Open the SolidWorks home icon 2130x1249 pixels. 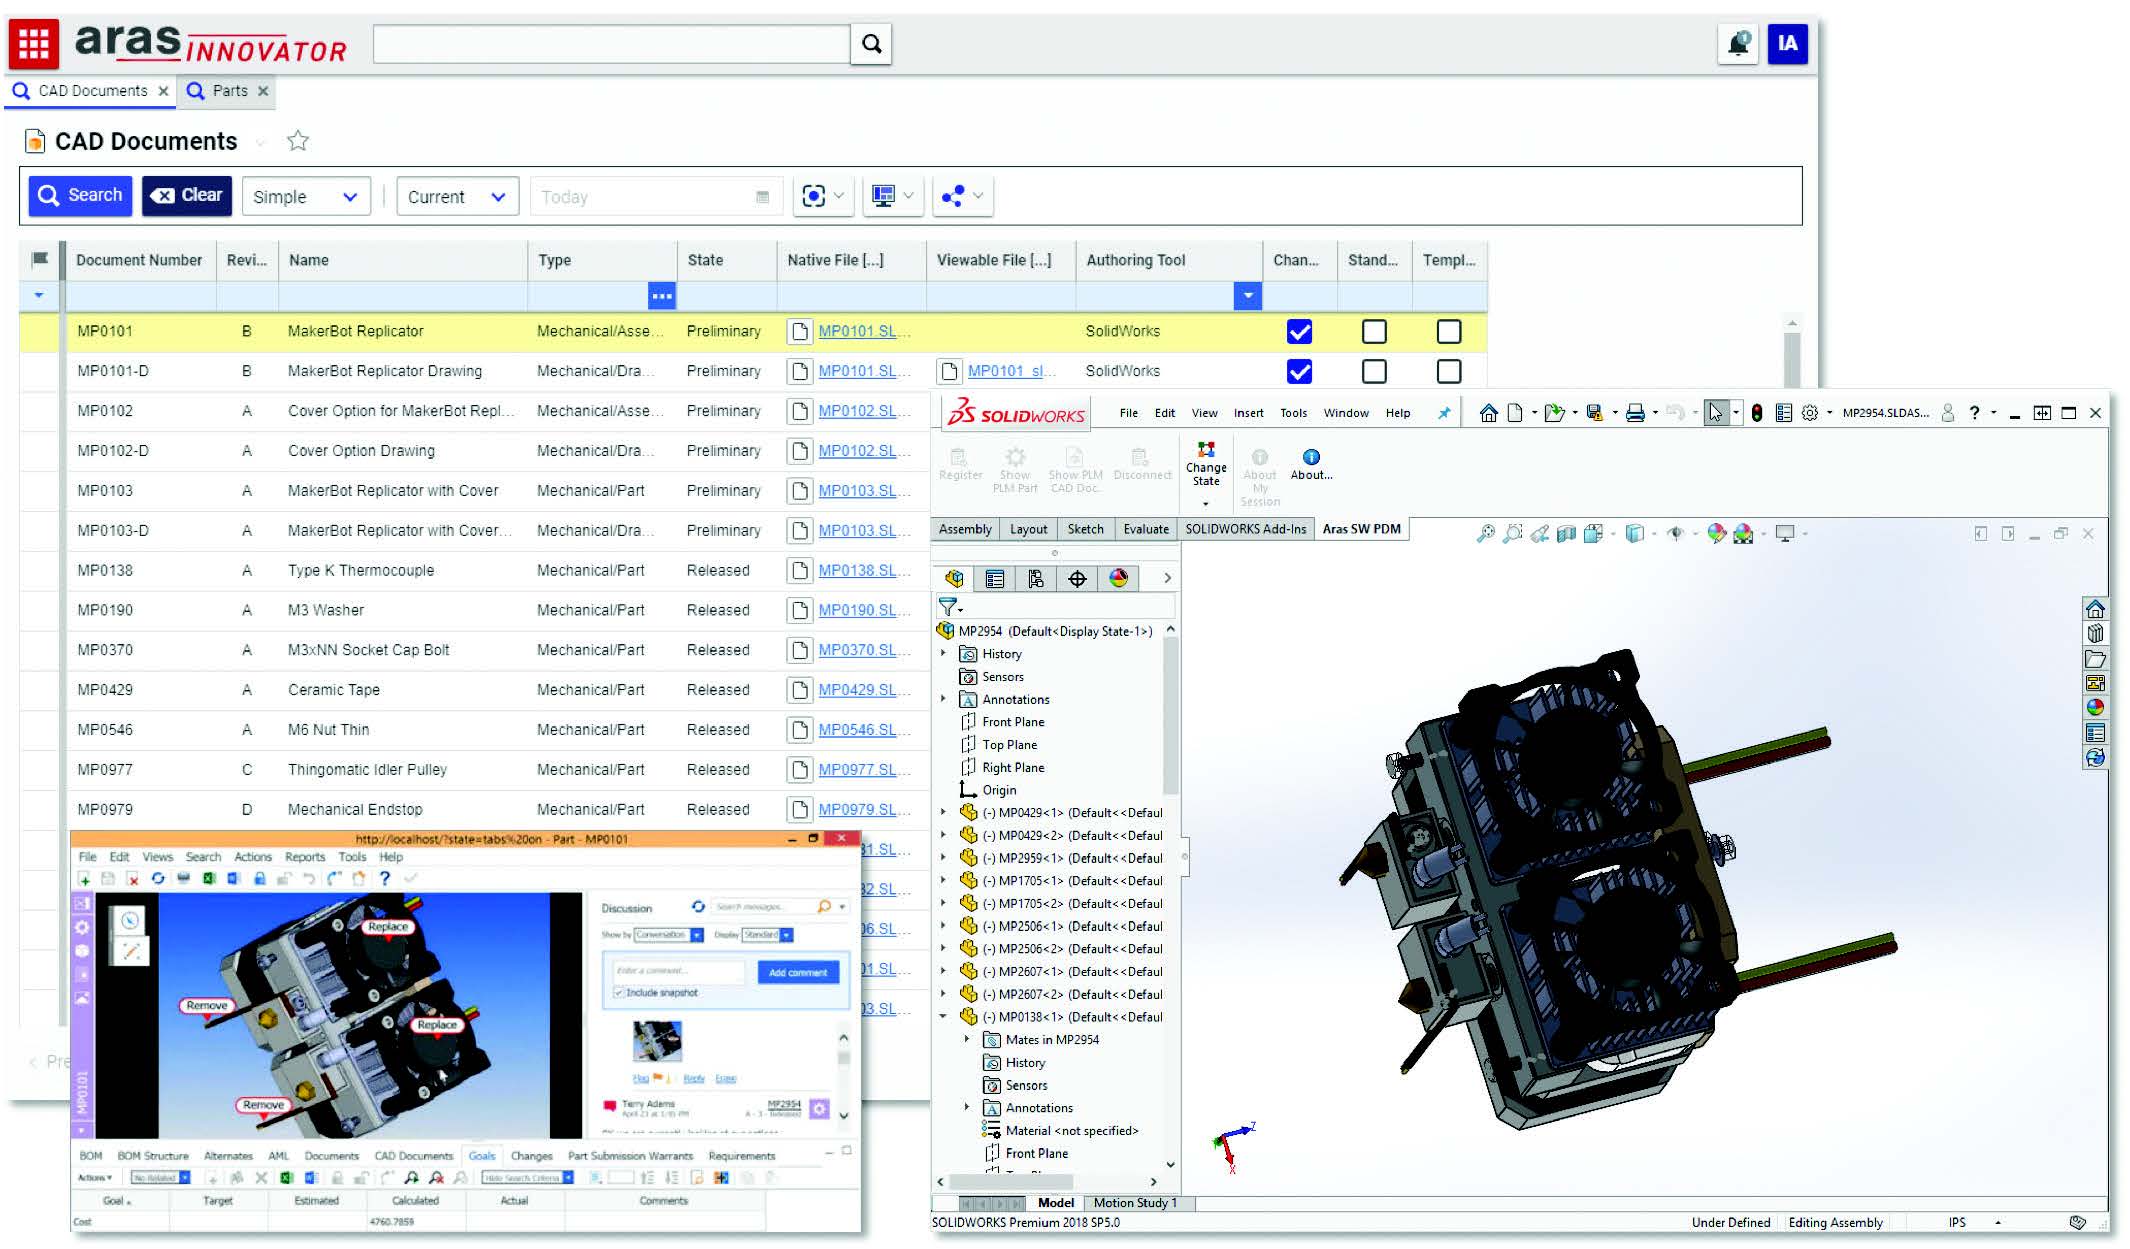tap(1488, 413)
